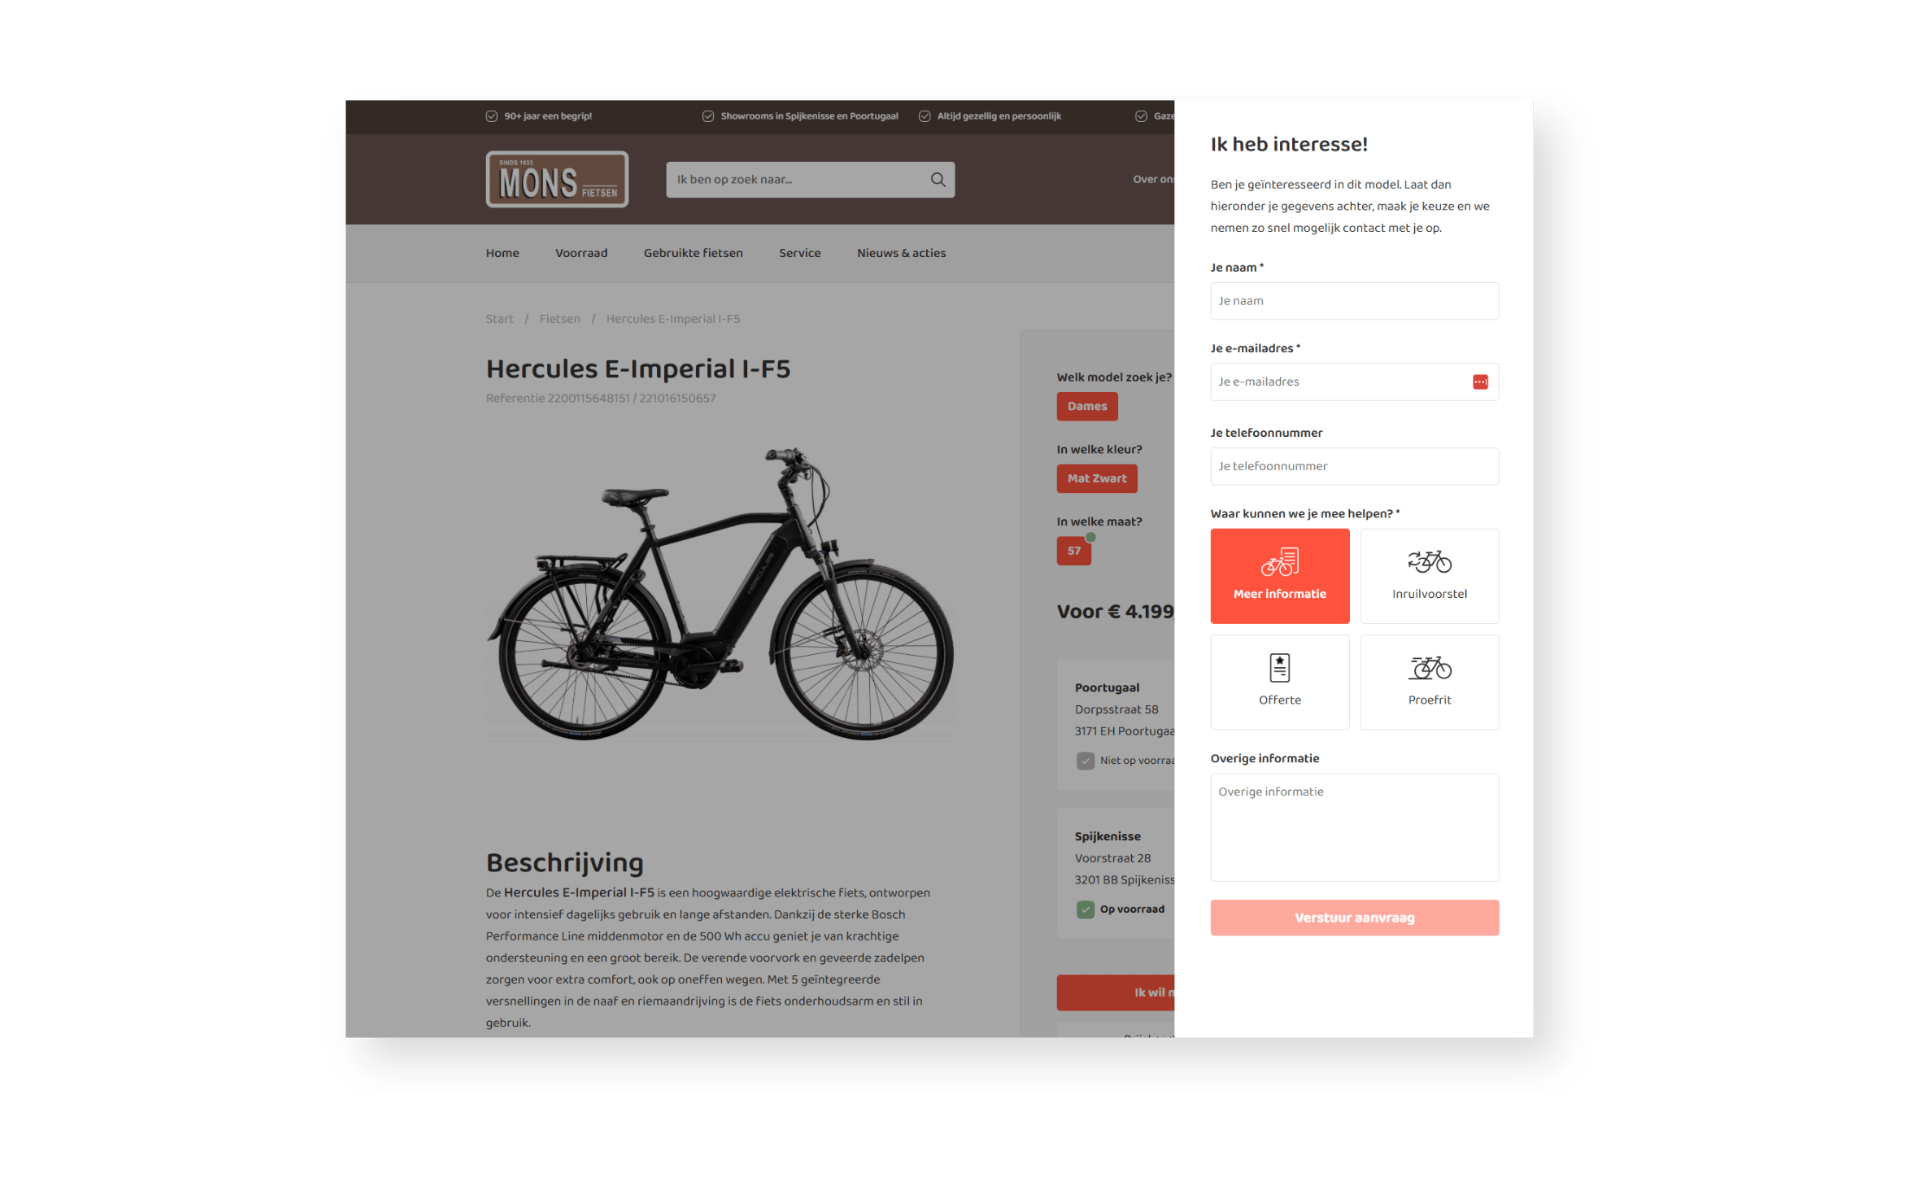Go to Gebruikte fietsen menu
Image resolution: width=1920 pixels, height=1200 pixels.
click(x=693, y=253)
